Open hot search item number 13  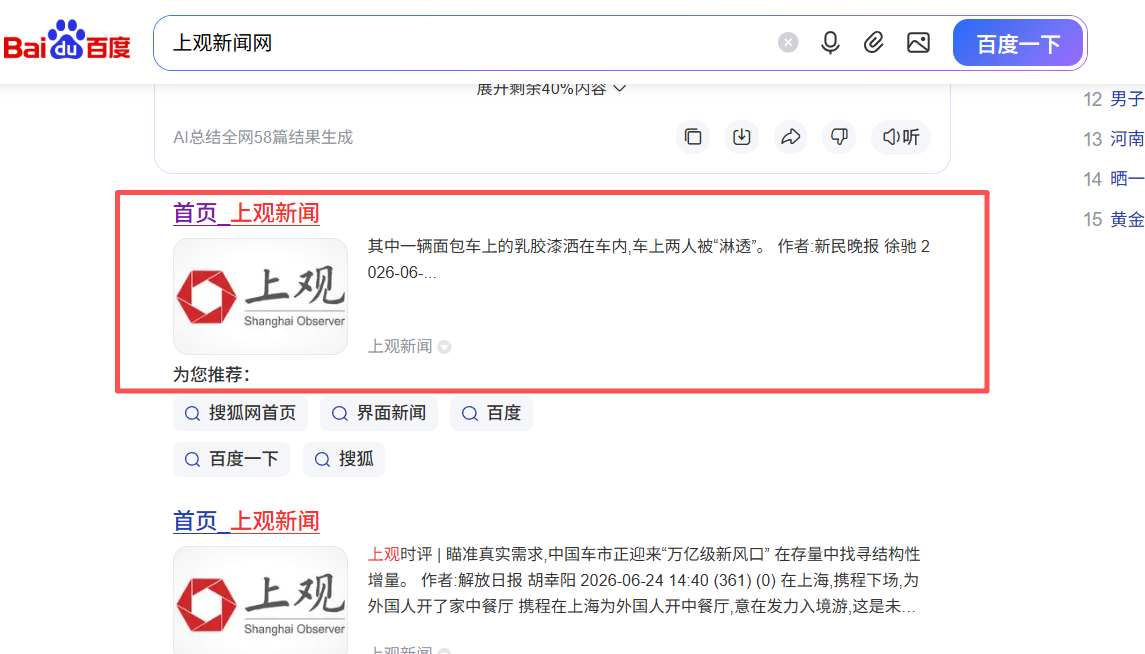(x=1114, y=139)
